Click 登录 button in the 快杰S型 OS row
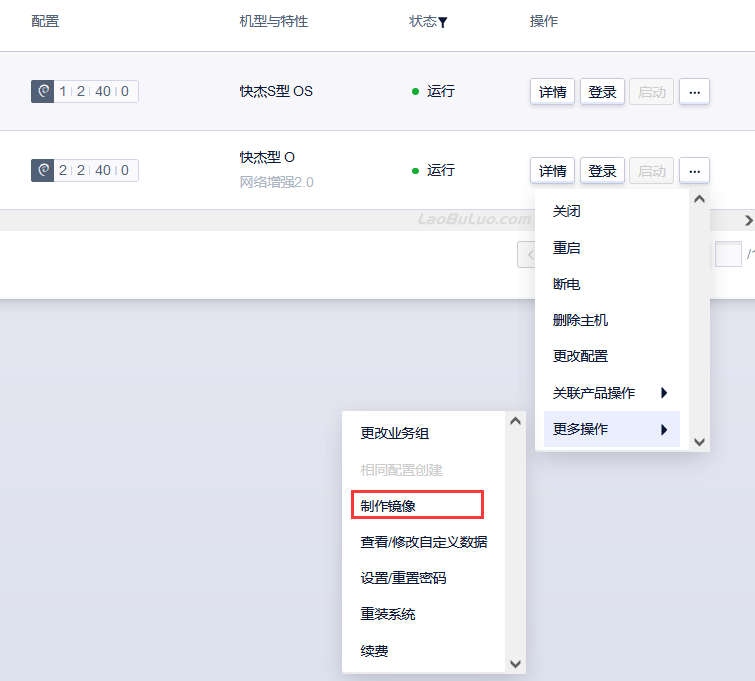Viewport: 755px width, 681px height. tap(602, 92)
